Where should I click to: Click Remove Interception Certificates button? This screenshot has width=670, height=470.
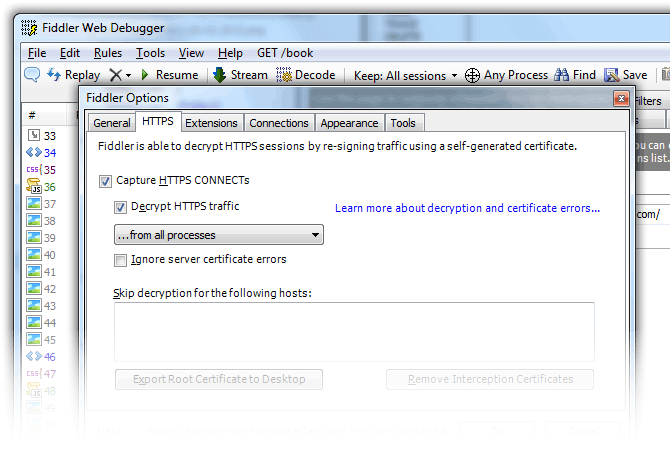[490, 379]
